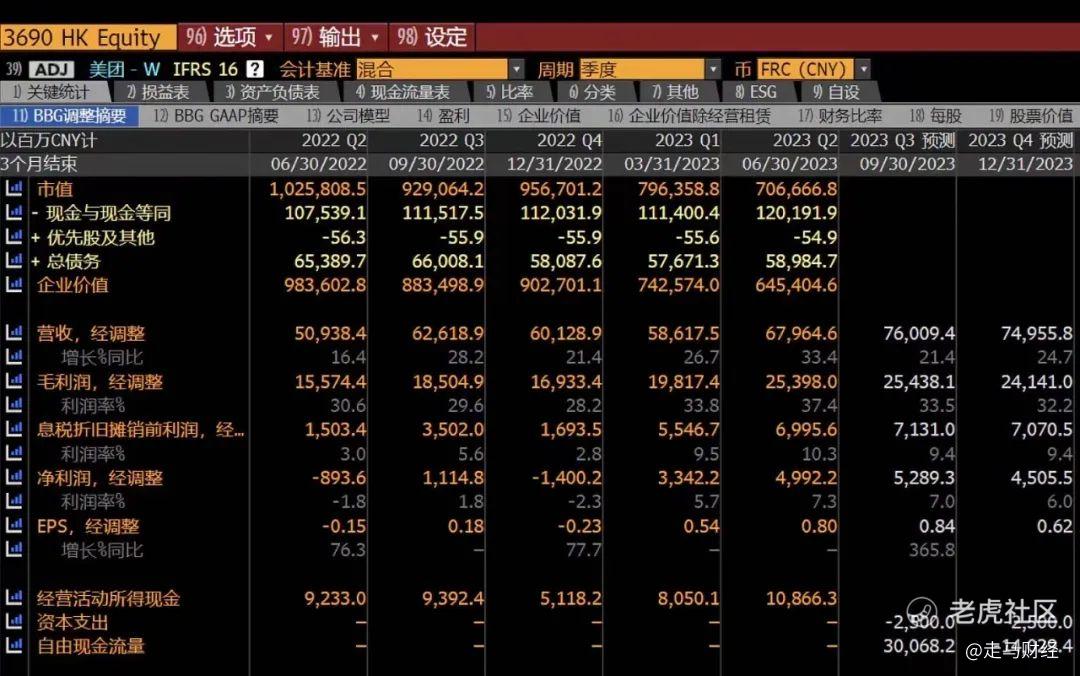This screenshot has width=1080, height=676.
Task: Open chart icon for 经营活动所得现金 row
Action: point(14,597)
